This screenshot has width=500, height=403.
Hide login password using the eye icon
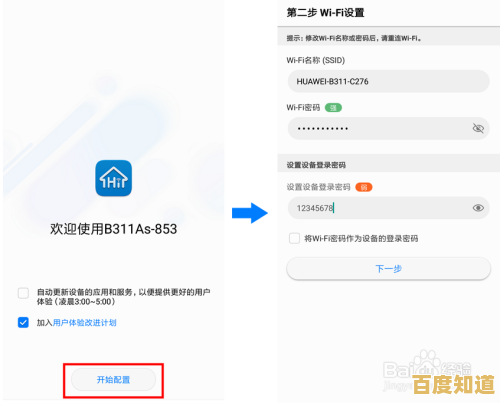coord(478,208)
